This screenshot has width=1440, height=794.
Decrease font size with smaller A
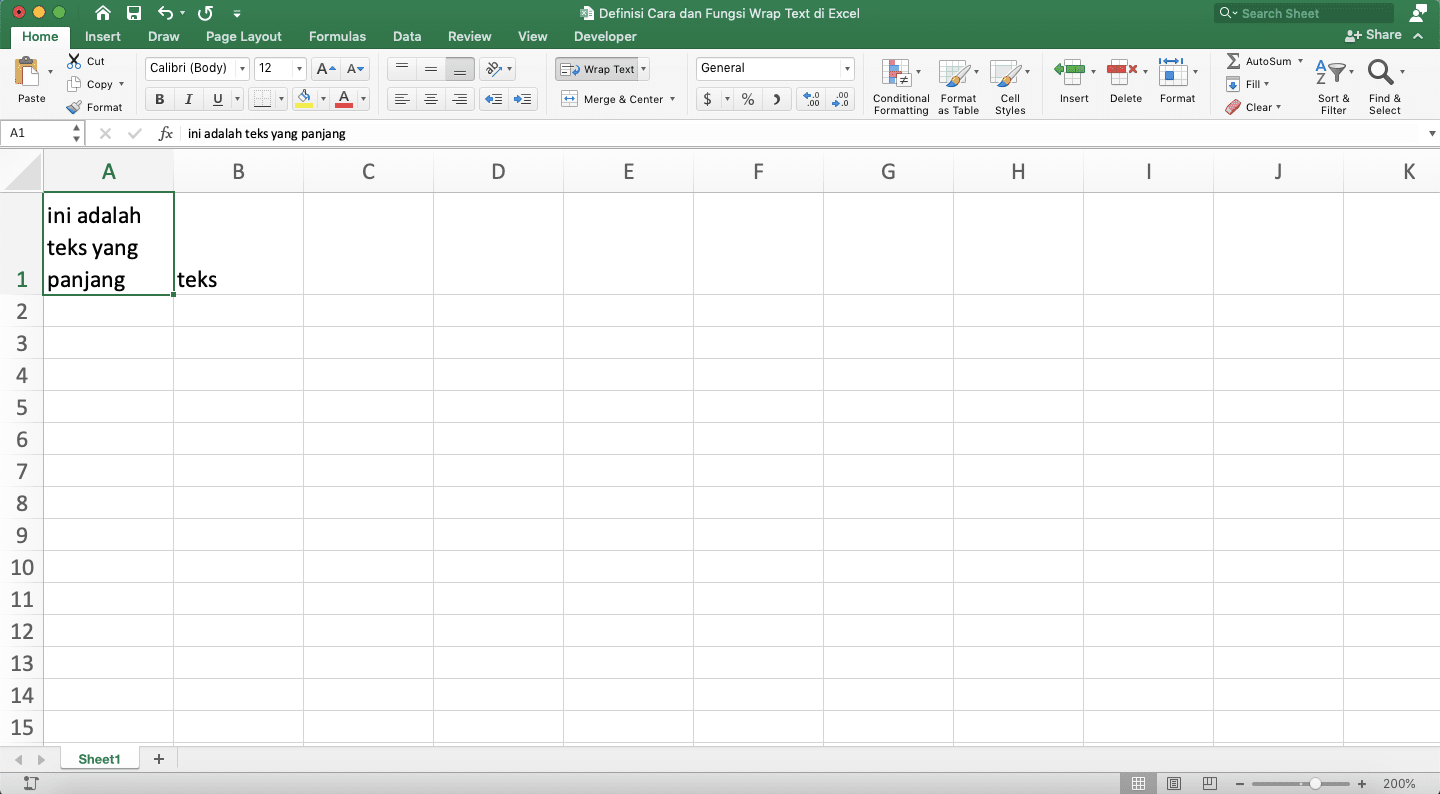(356, 69)
